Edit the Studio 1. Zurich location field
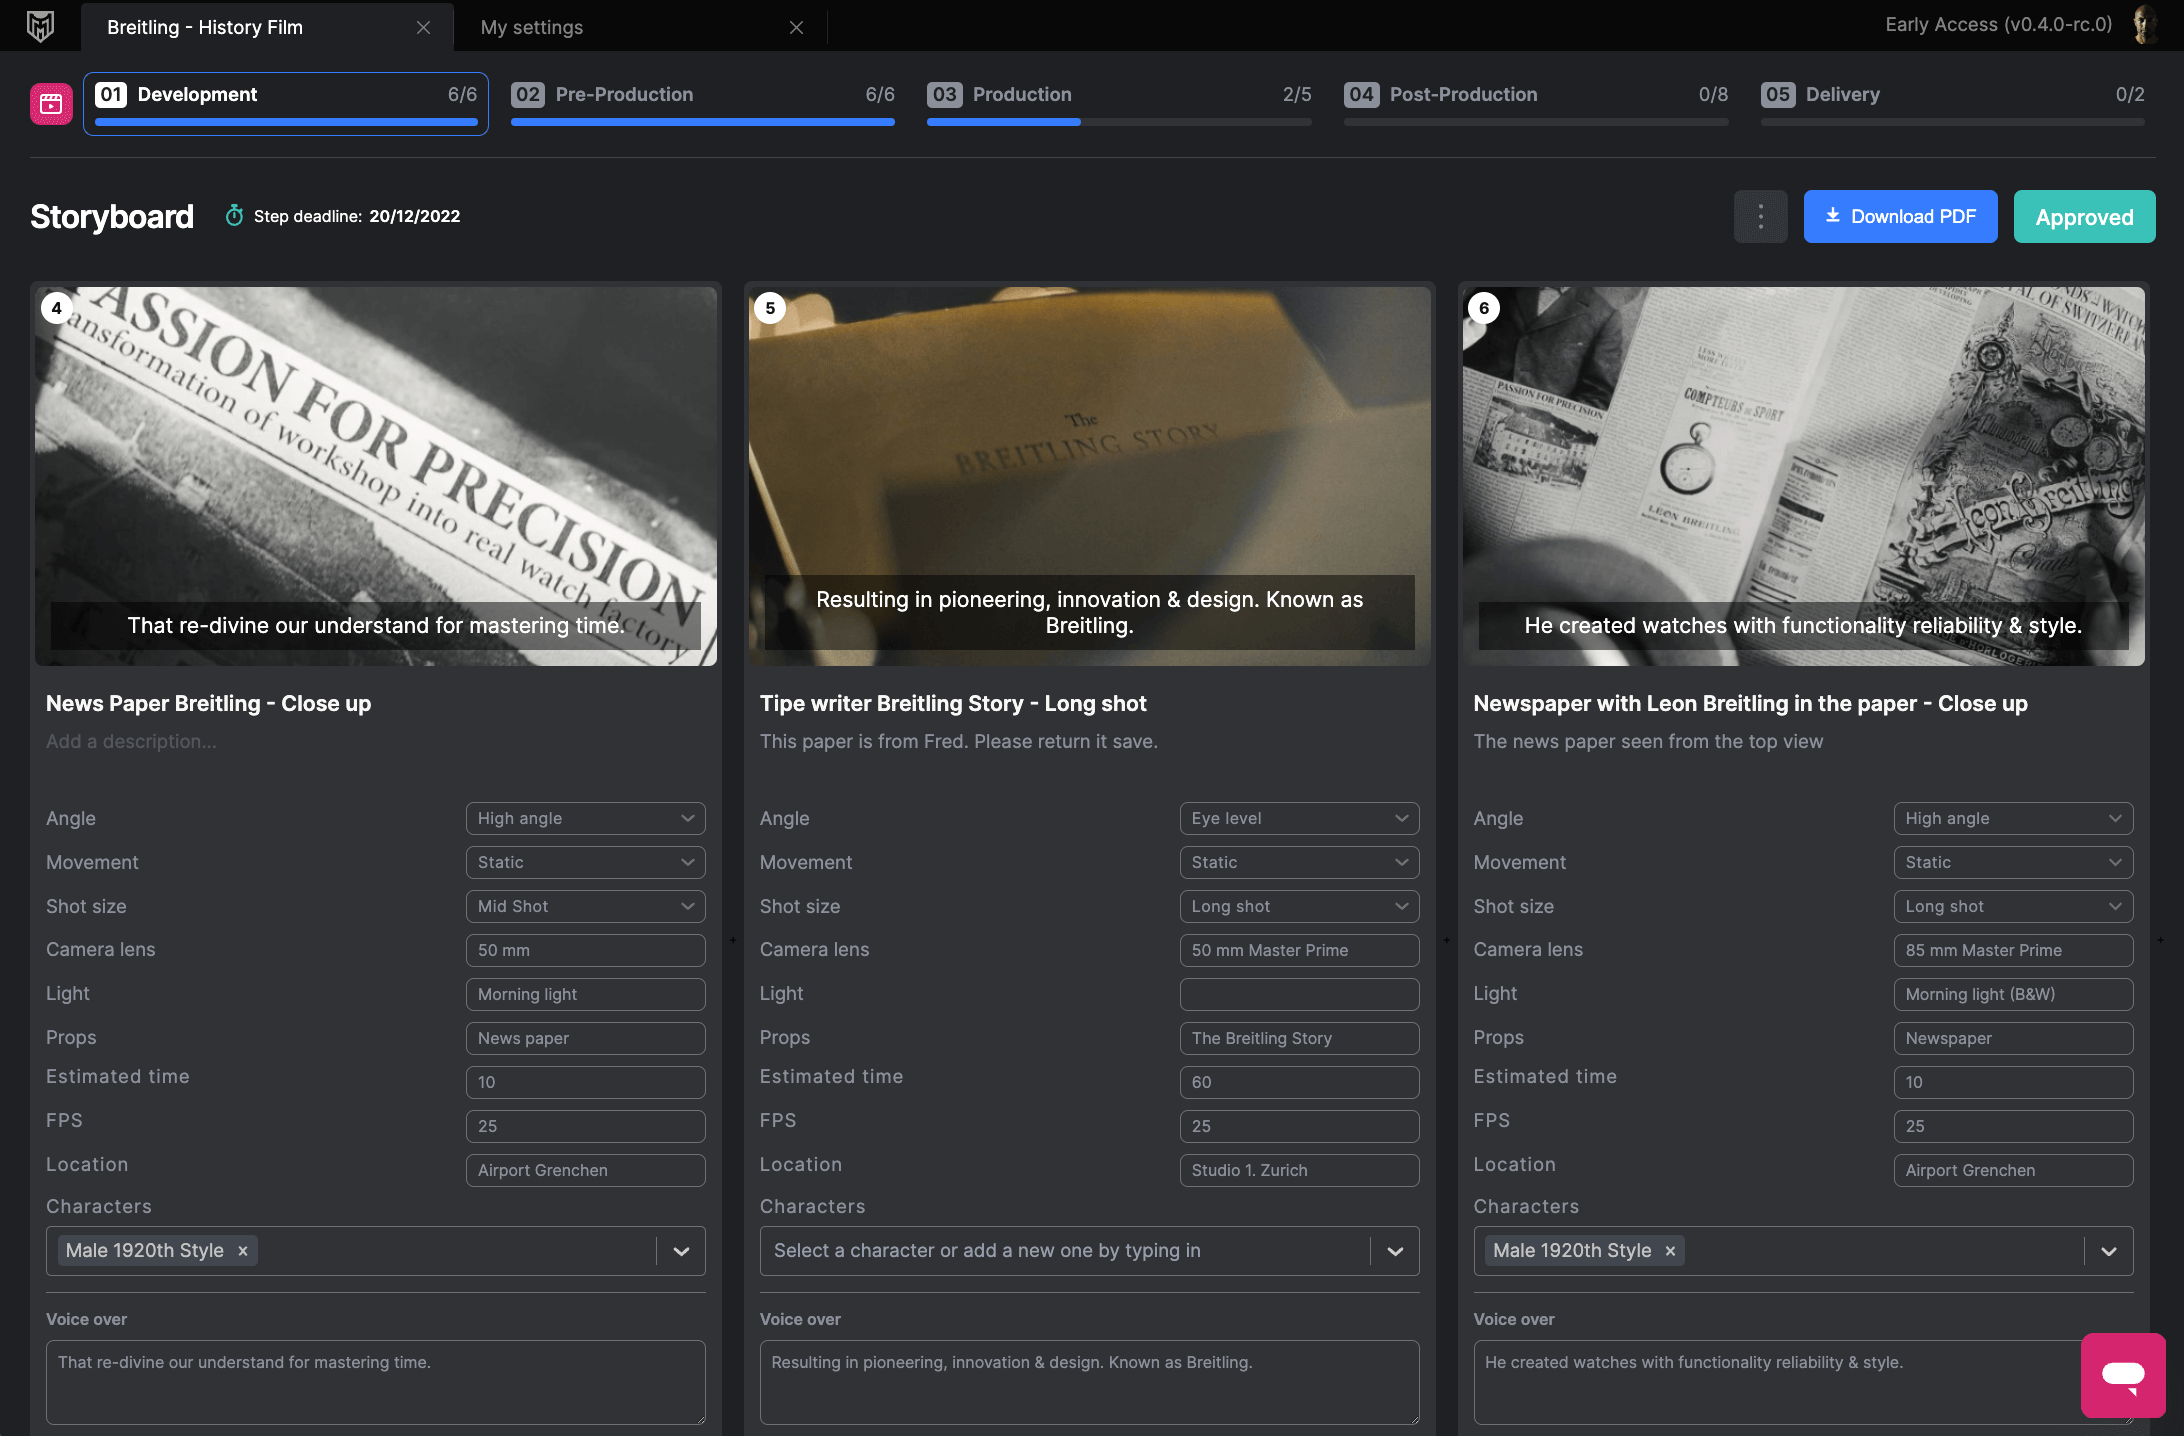 click(1299, 1170)
